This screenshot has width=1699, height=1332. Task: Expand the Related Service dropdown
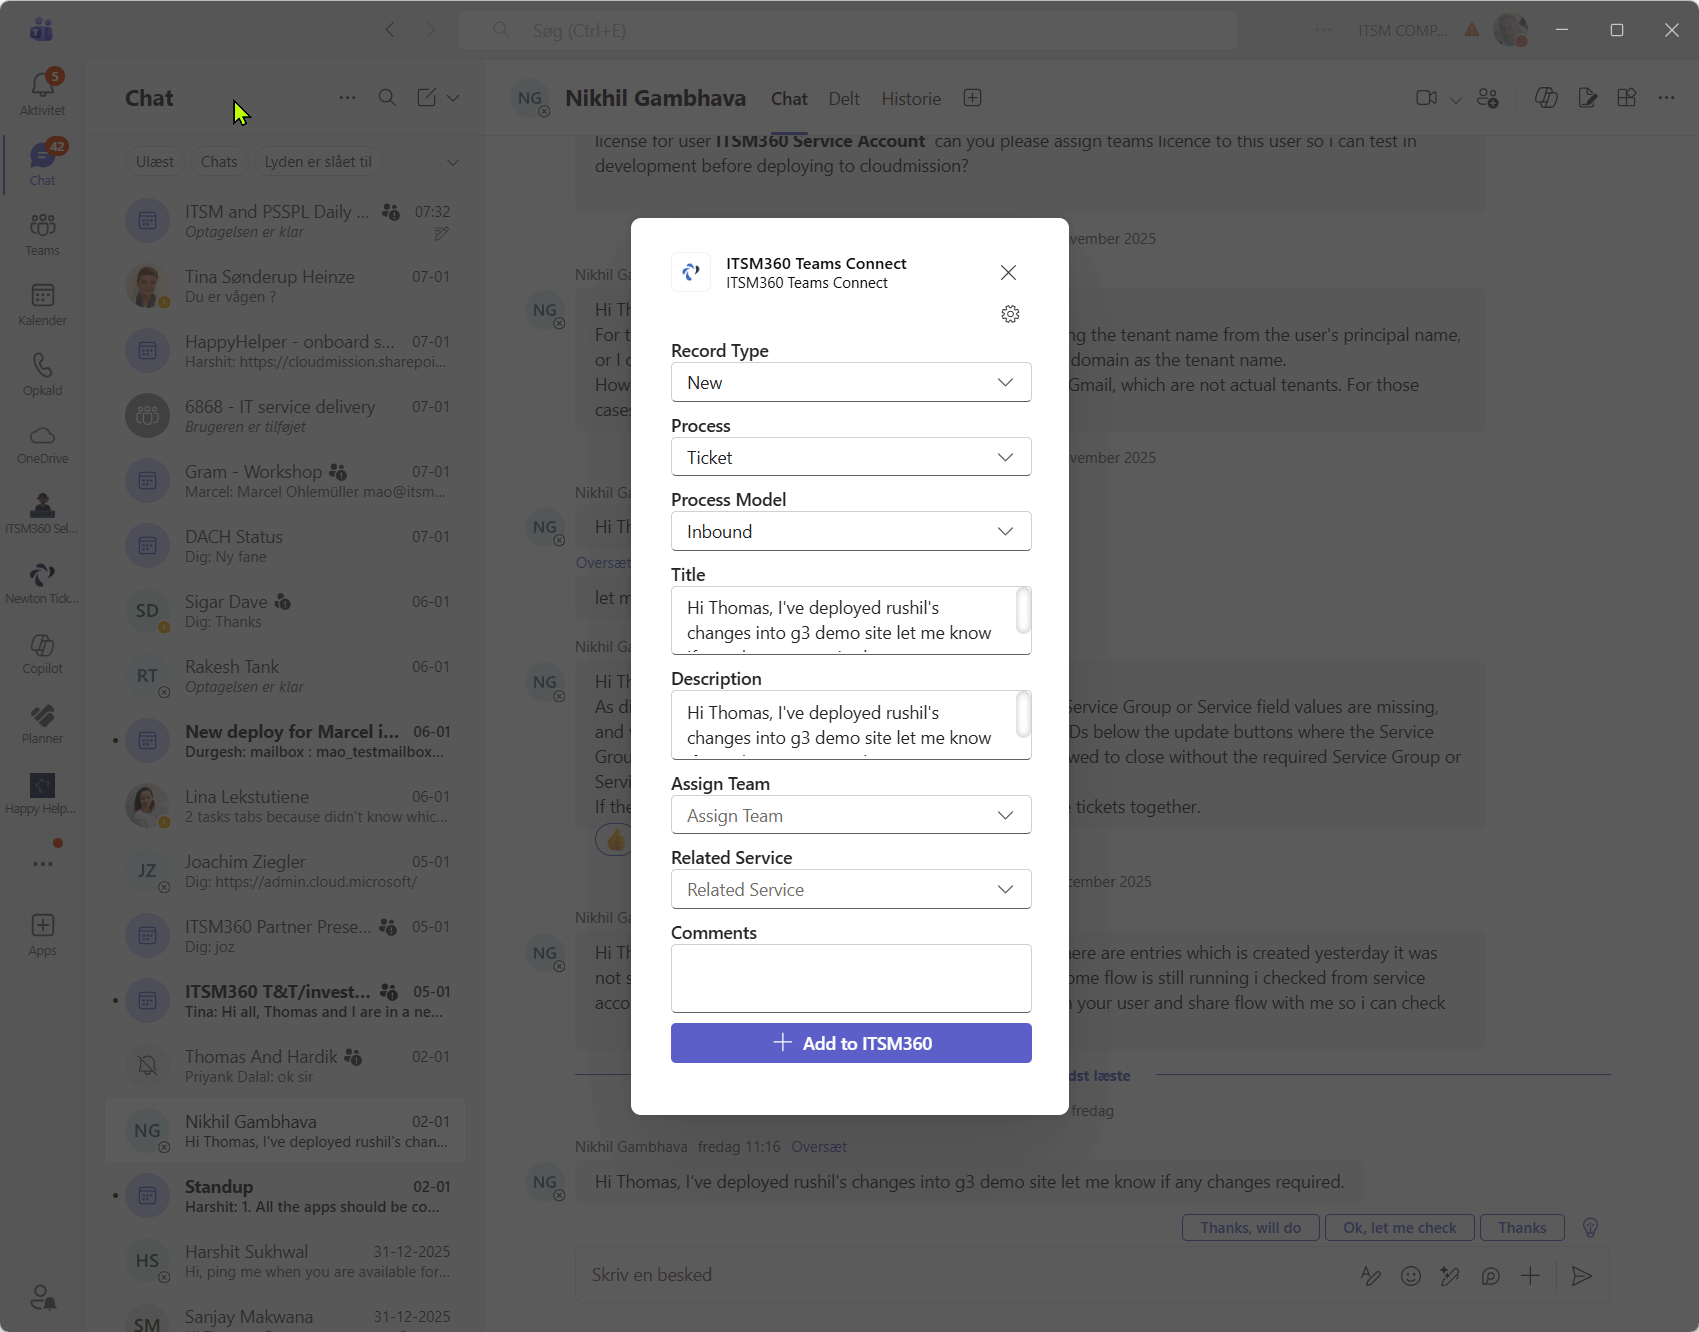click(x=850, y=889)
